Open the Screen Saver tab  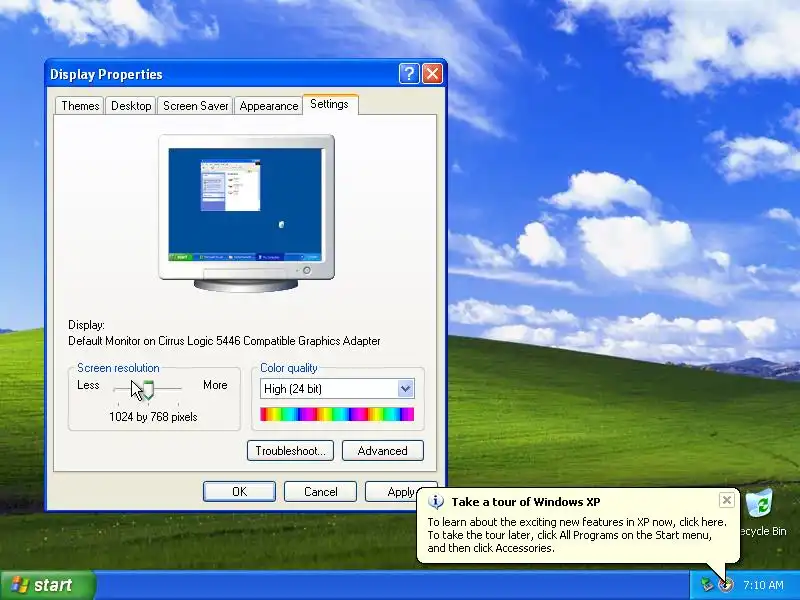pyautogui.click(x=195, y=106)
